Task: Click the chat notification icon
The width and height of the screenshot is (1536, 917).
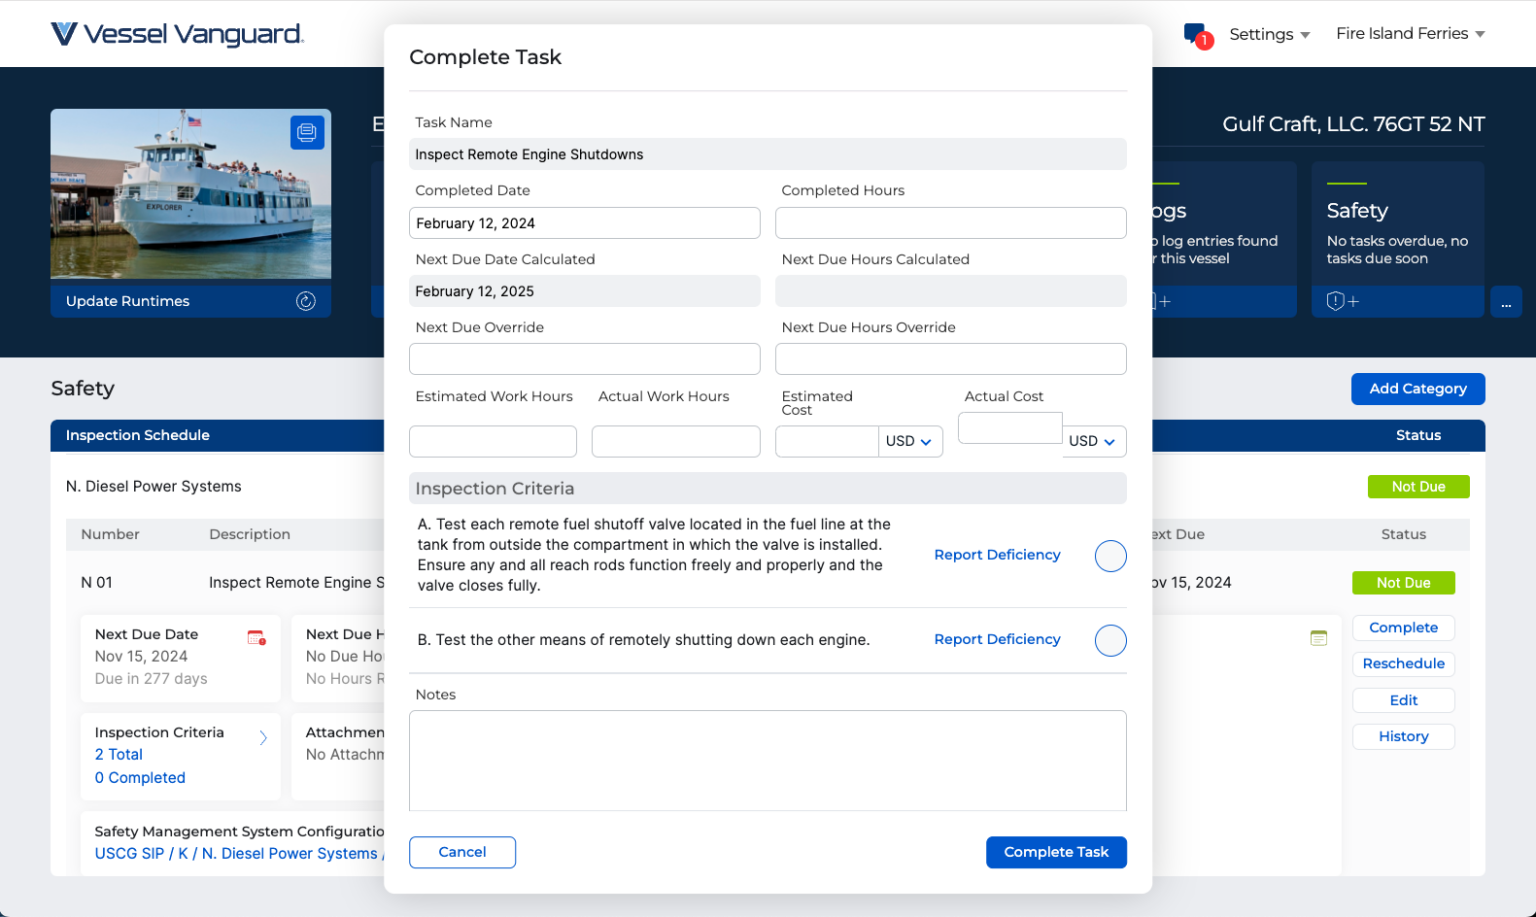Action: point(1197,35)
